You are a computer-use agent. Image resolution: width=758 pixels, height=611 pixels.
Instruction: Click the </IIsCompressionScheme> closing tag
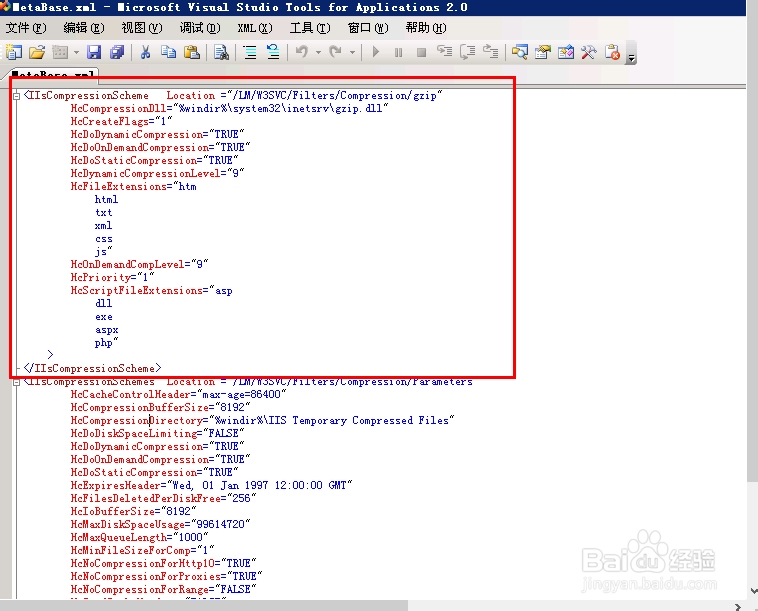tap(92, 368)
